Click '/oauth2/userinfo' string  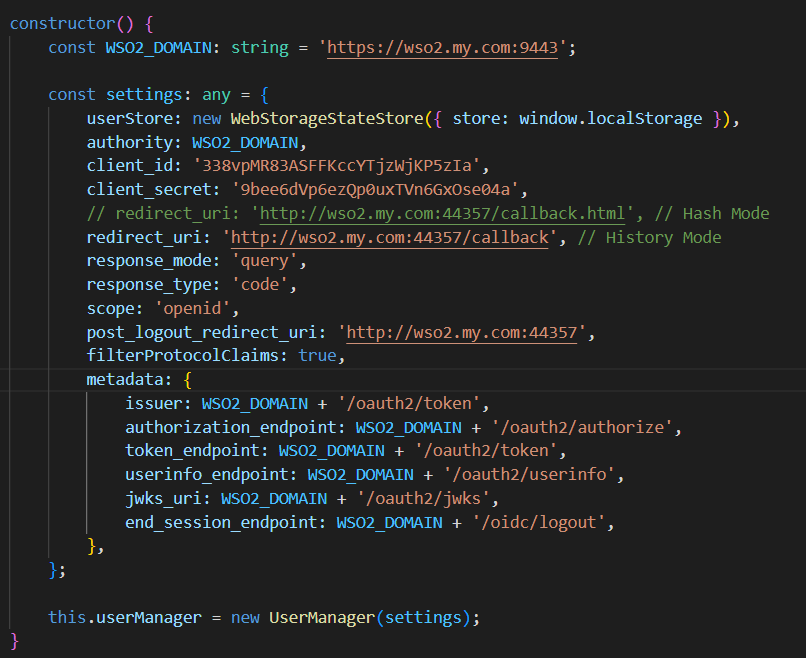(x=528, y=474)
